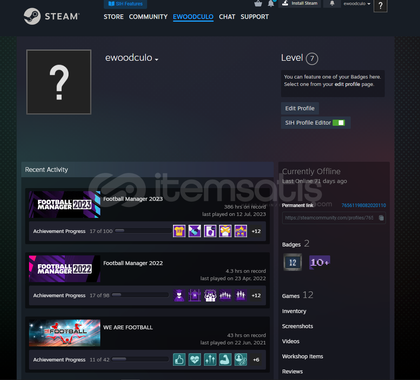The image size is (420, 380).
Task: Click the Install Steam button
Action: pos(300,3)
